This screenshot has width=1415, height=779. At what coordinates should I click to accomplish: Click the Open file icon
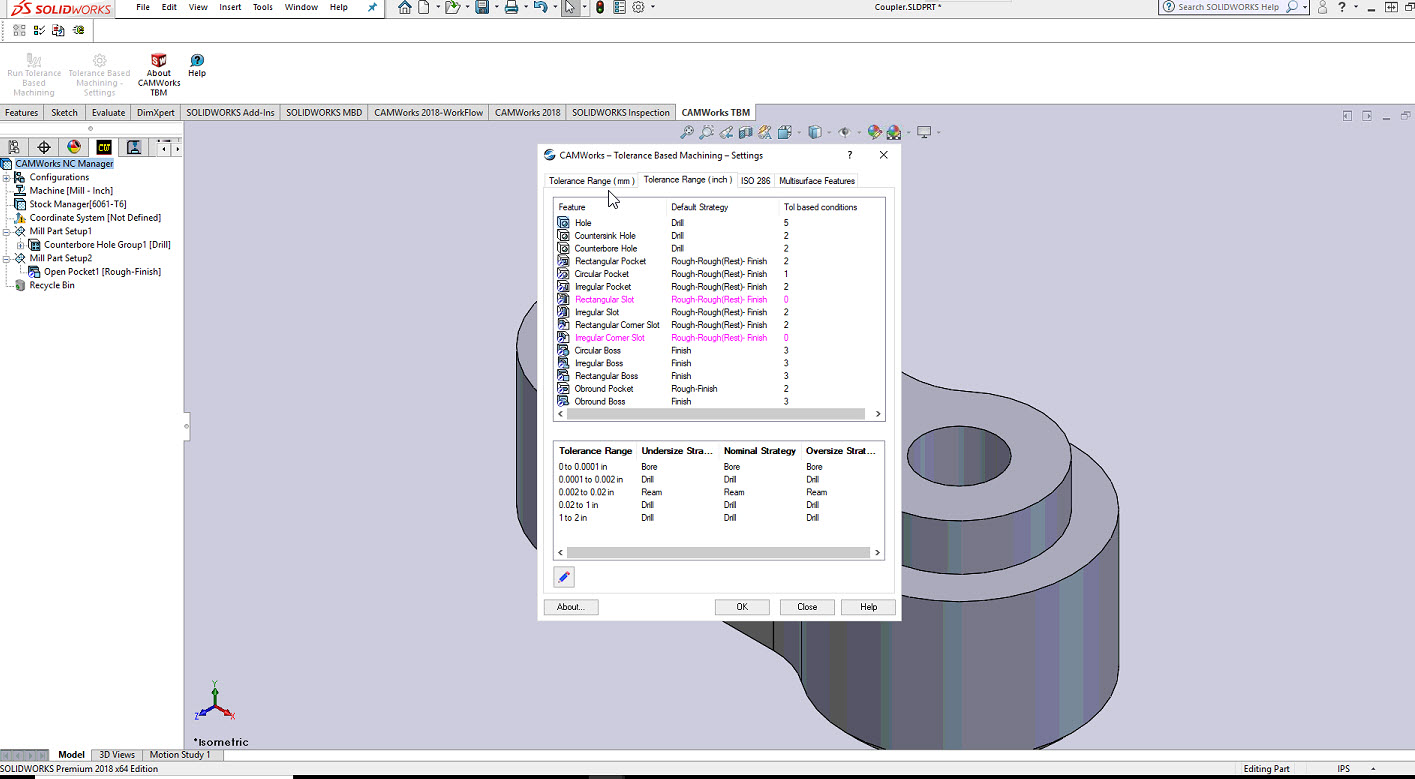coord(452,7)
